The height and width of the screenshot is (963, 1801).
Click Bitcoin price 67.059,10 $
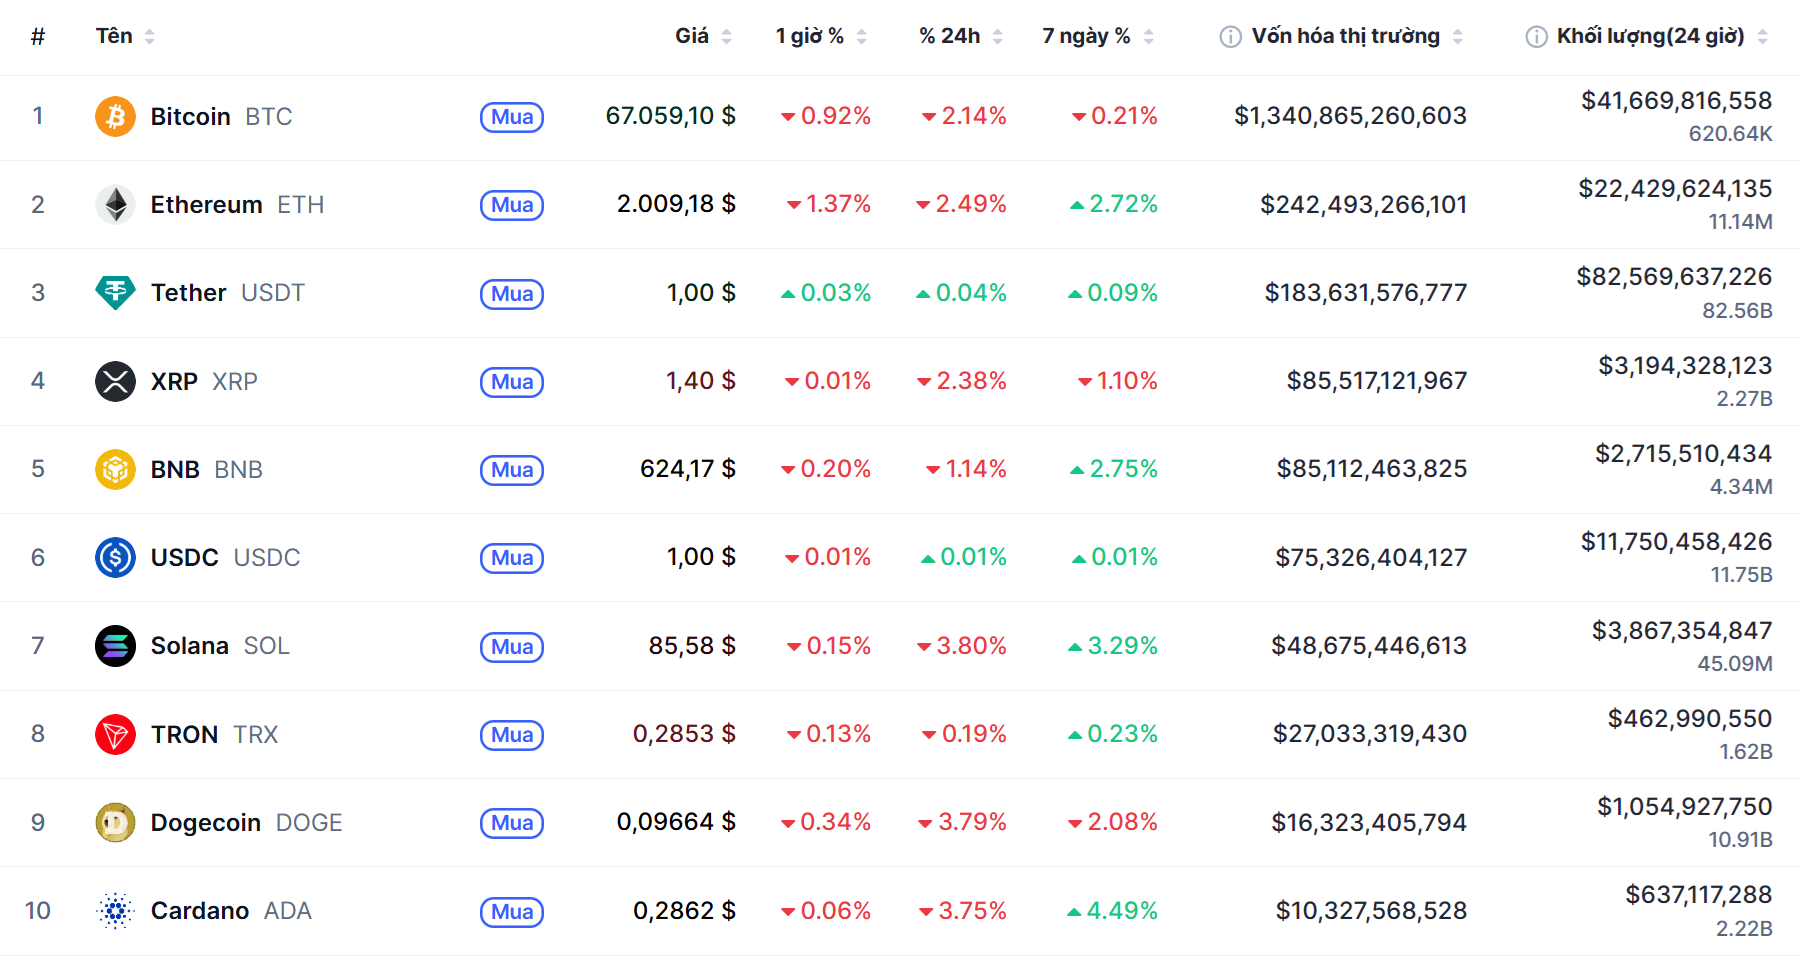pyautogui.click(x=670, y=116)
